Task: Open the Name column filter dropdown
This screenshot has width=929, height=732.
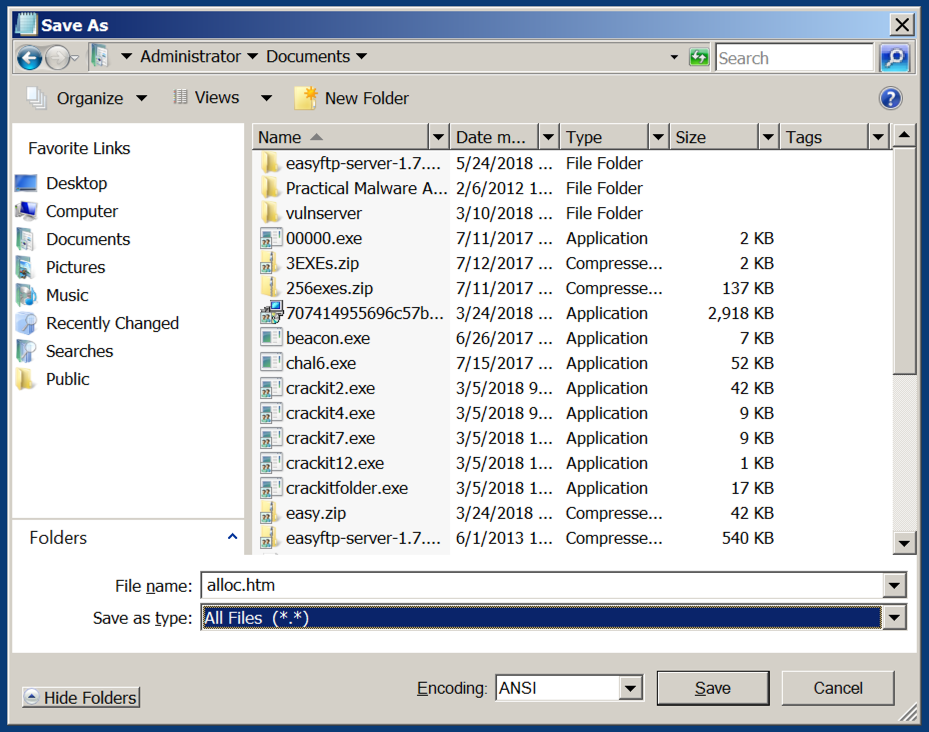Action: pos(438,137)
